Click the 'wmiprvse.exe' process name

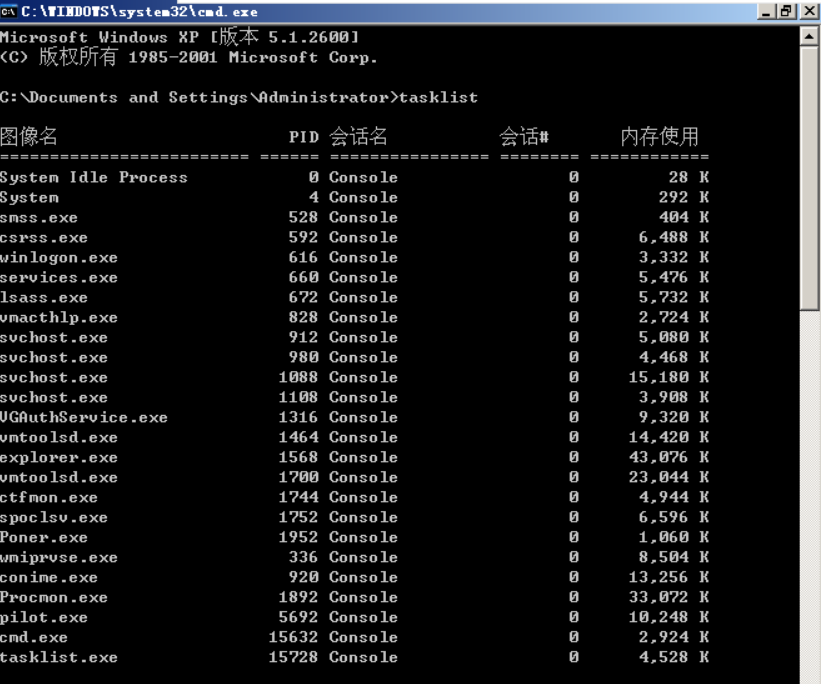point(59,557)
